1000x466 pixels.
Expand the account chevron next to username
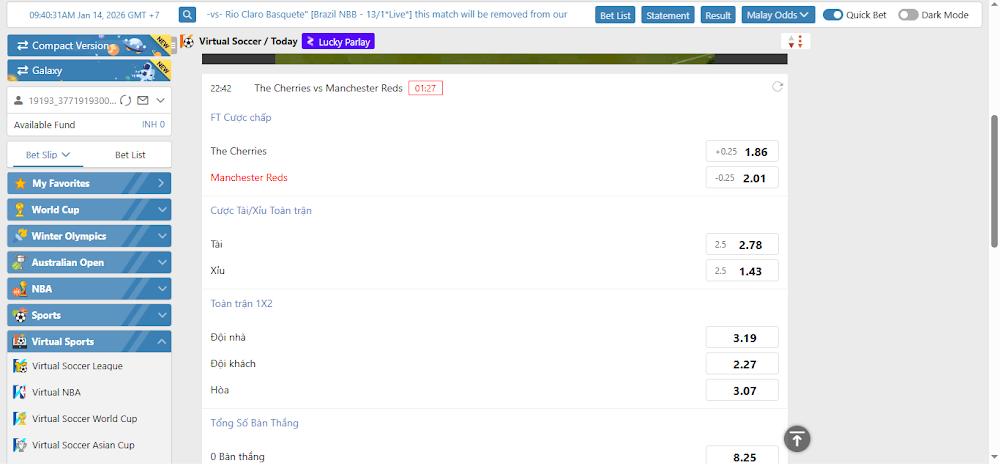pos(161,101)
